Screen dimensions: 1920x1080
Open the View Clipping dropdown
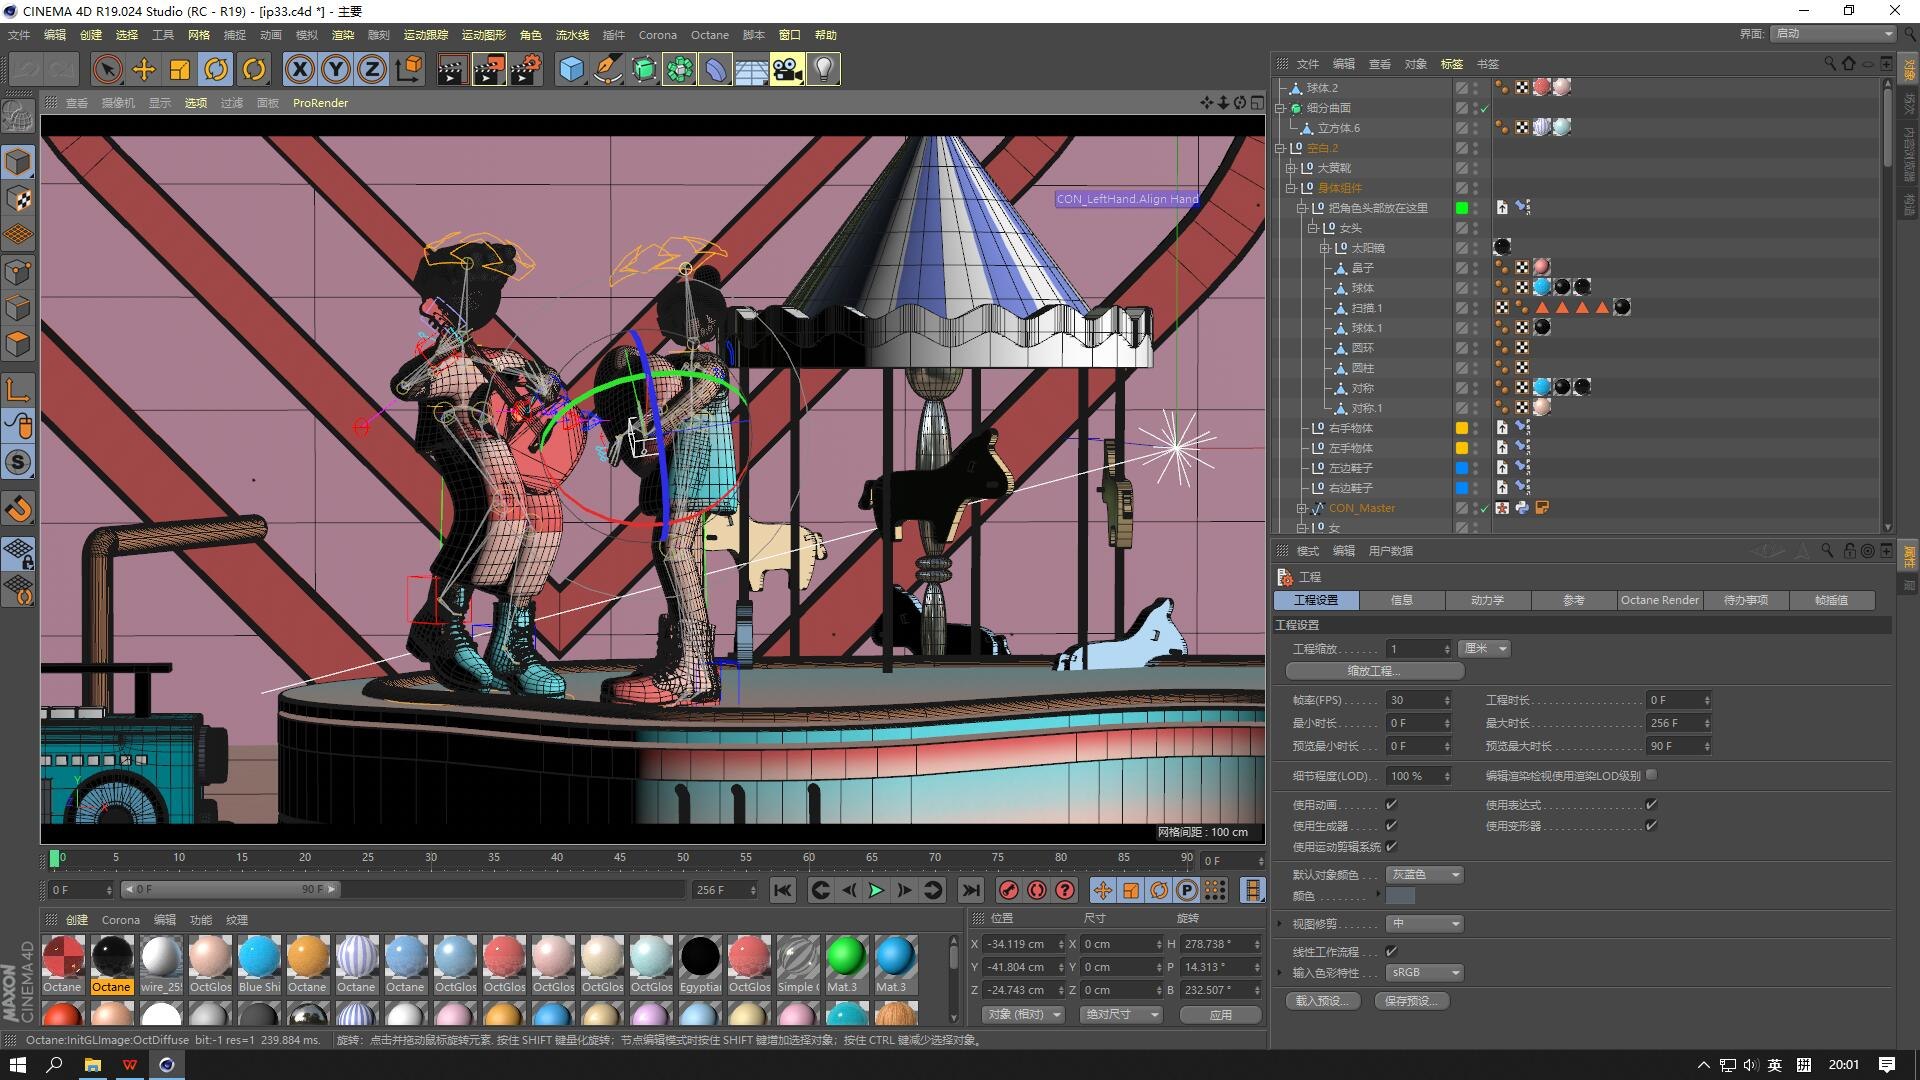[1425, 923]
